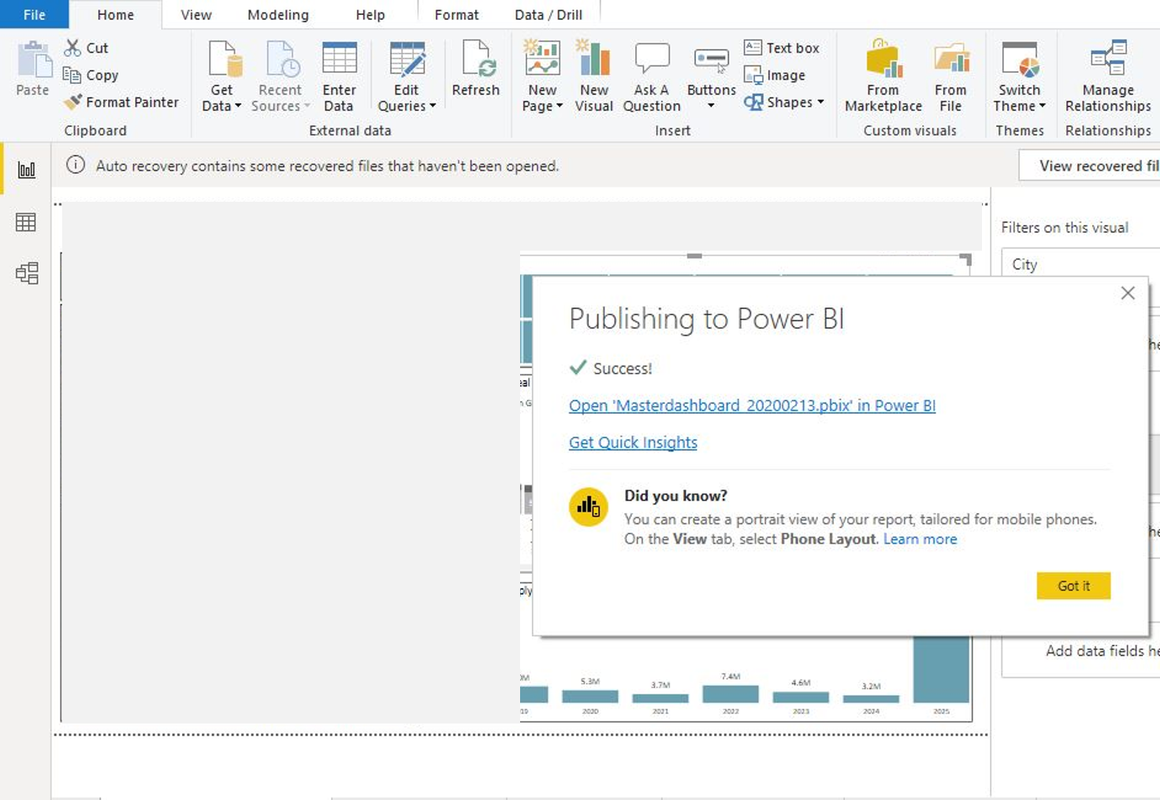The width and height of the screenshot is (1160, 800).
Task: Select the City filter card
Action: (1081, 264)
